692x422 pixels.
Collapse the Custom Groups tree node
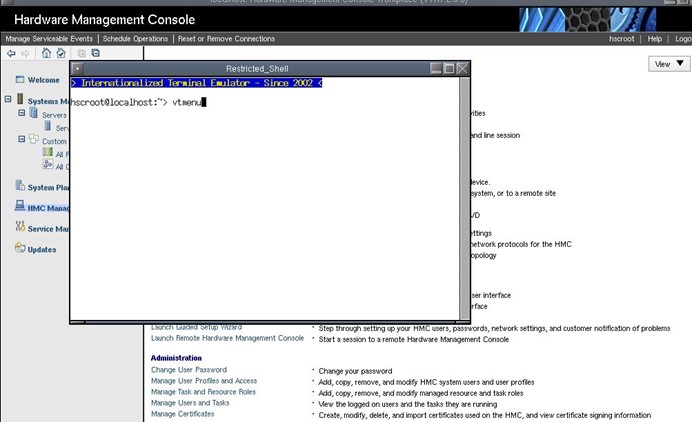click(x=22, y=139)
